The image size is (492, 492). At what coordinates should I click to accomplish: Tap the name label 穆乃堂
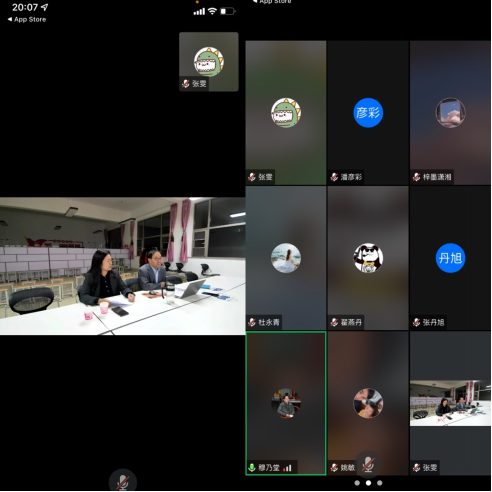click(x=269, y=468)
